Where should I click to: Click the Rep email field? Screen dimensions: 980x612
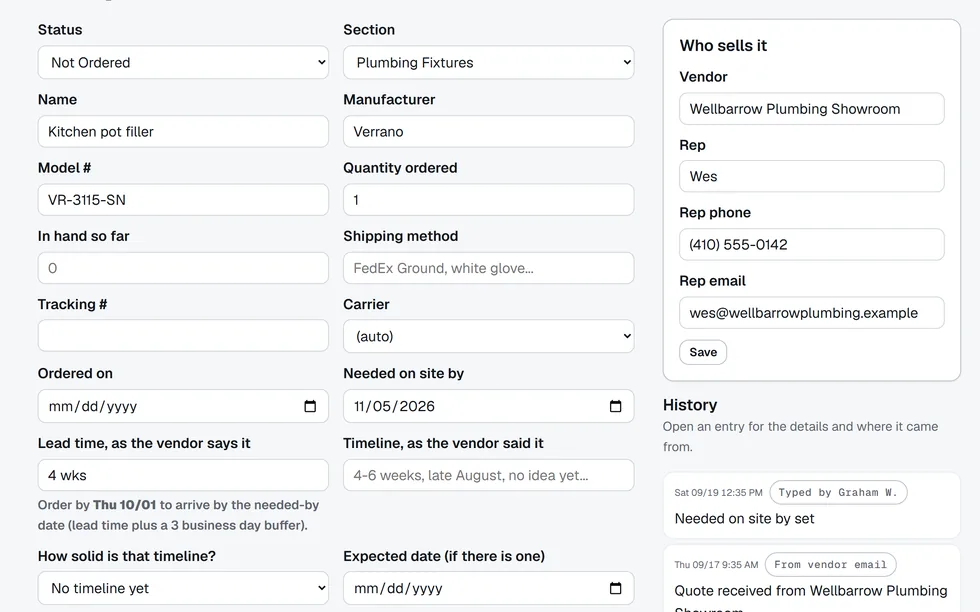(812, 313)
